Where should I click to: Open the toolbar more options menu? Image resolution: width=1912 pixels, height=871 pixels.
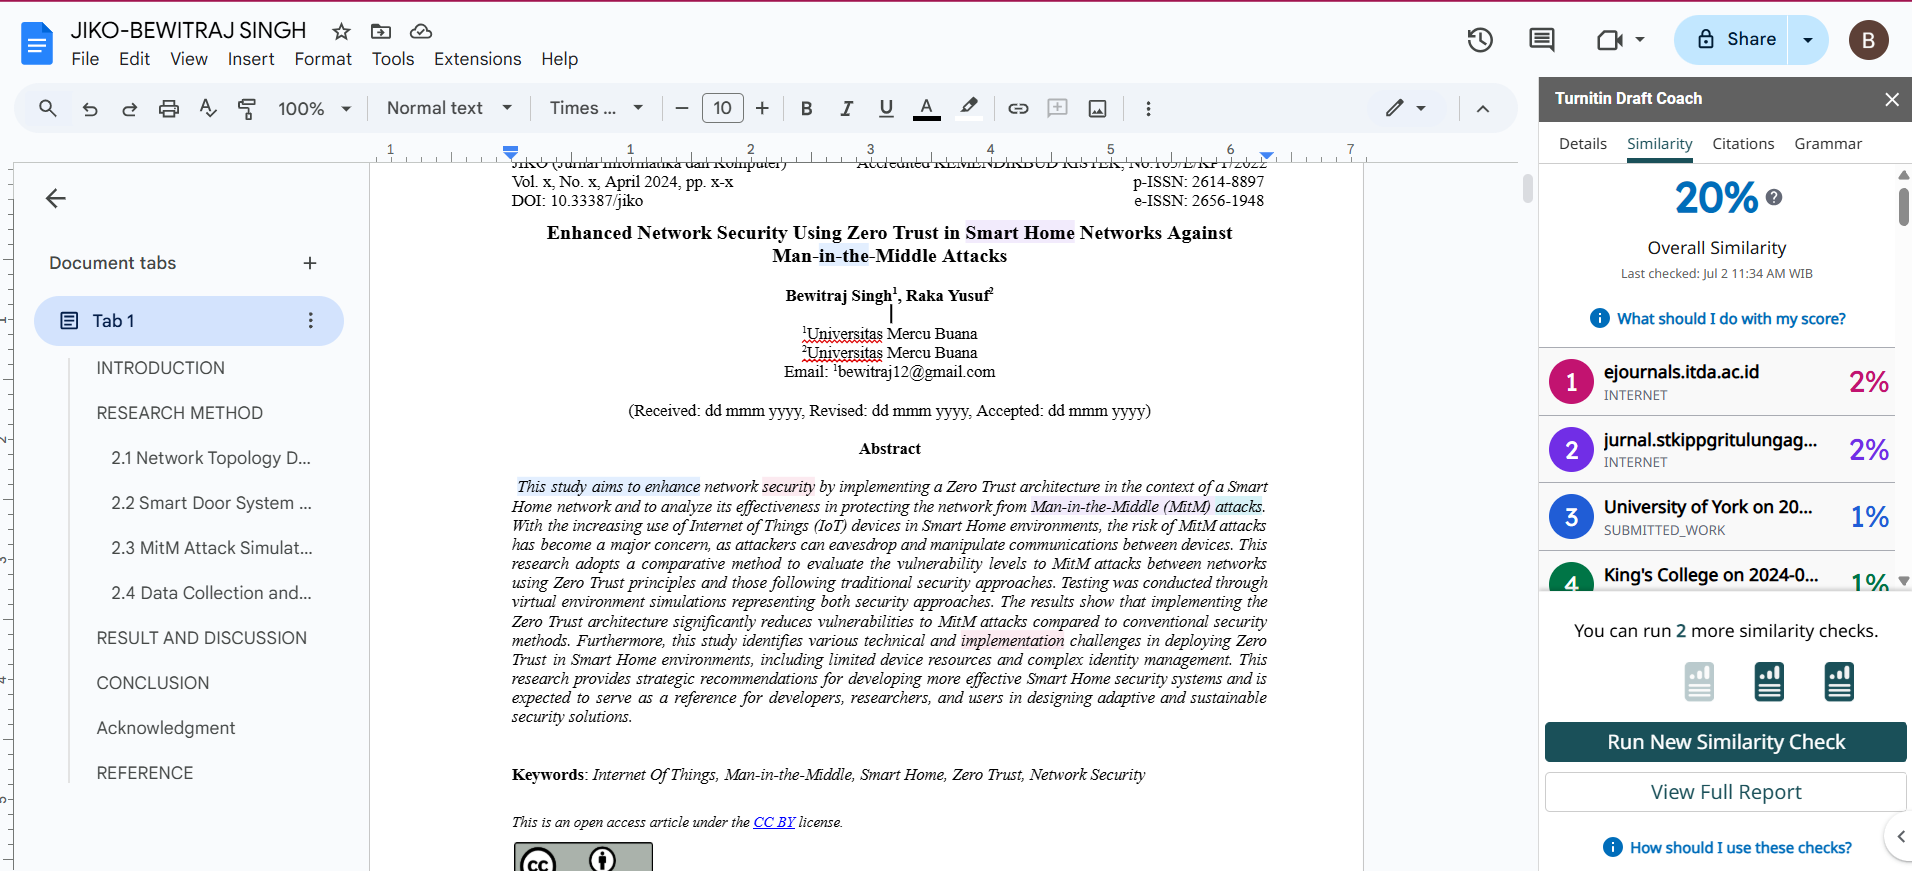click(x=1148, y=108)
